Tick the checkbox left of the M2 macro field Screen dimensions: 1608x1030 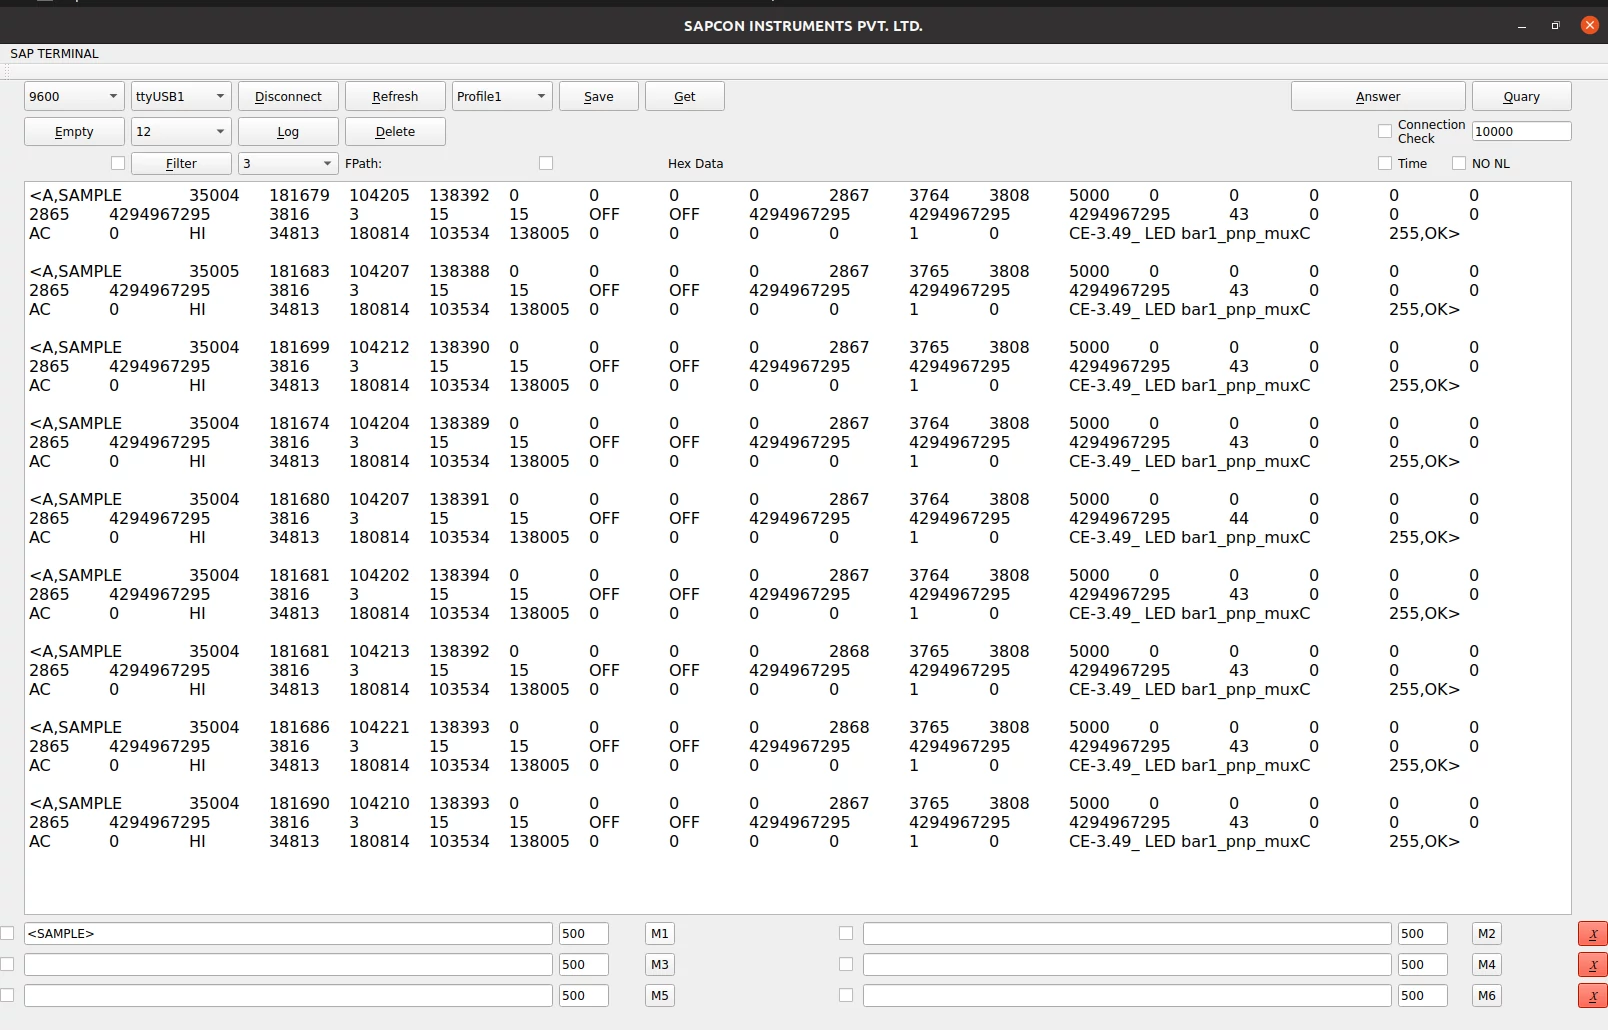[846, 933]
